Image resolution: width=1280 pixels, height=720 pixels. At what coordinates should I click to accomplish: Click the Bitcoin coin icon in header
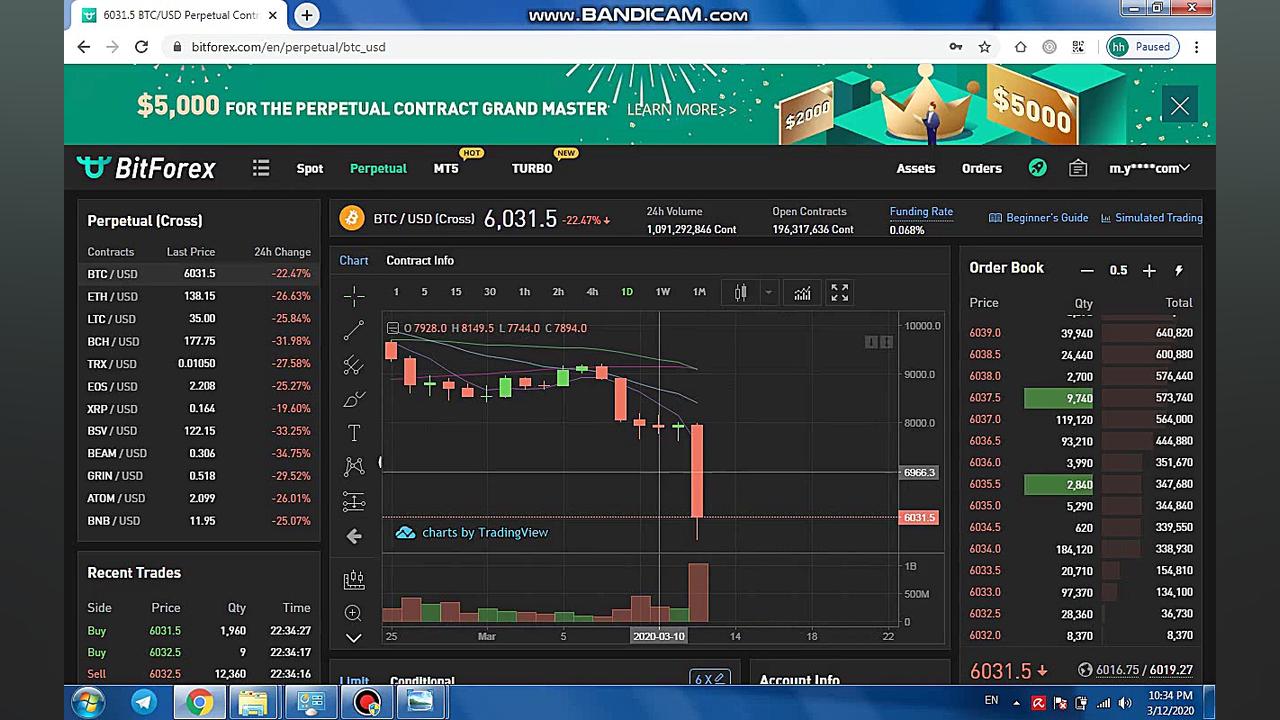352,218
